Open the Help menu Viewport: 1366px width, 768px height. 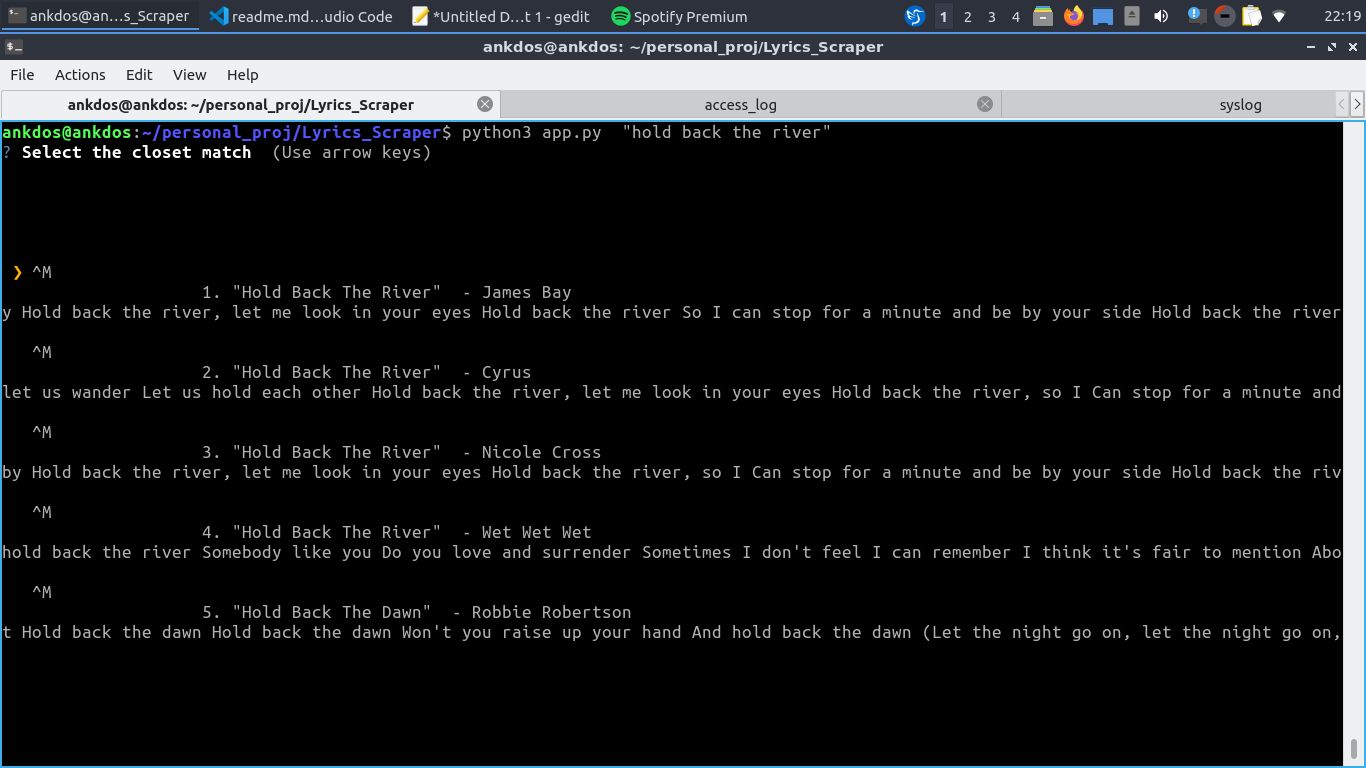(242, 75)
